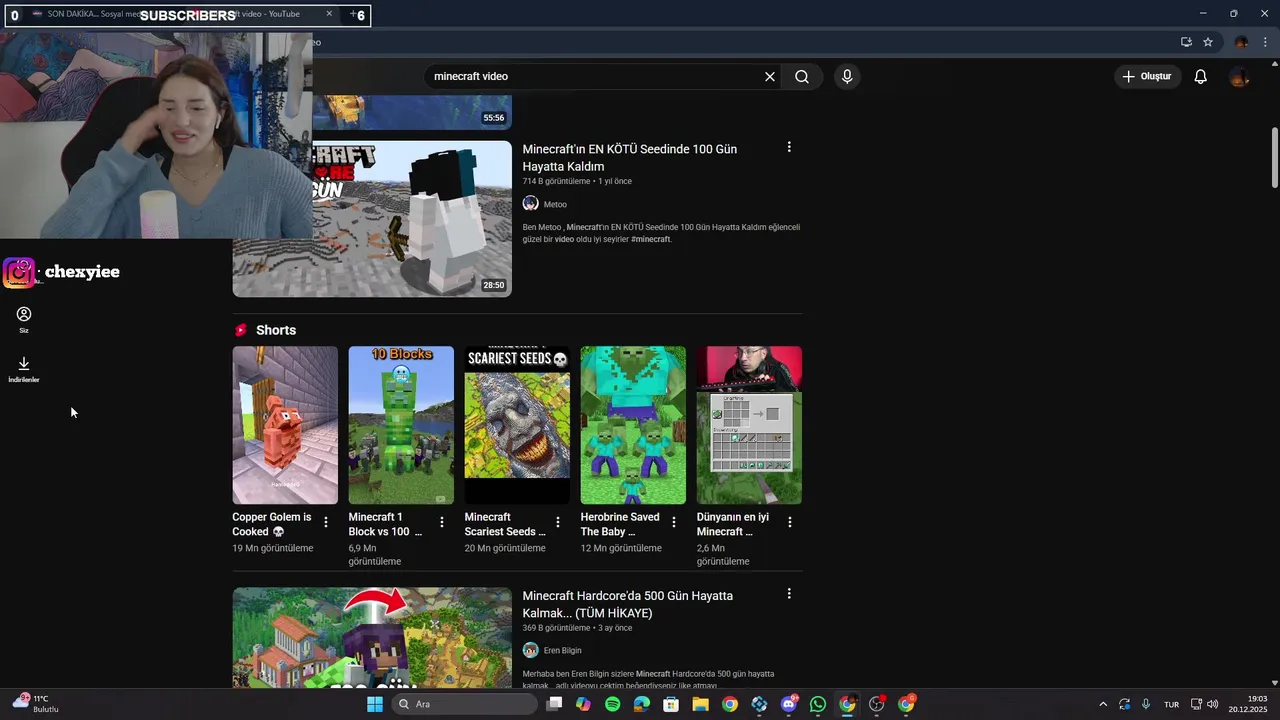
Task: Open YouTube account avatar menu
Action: (1240, 77)
